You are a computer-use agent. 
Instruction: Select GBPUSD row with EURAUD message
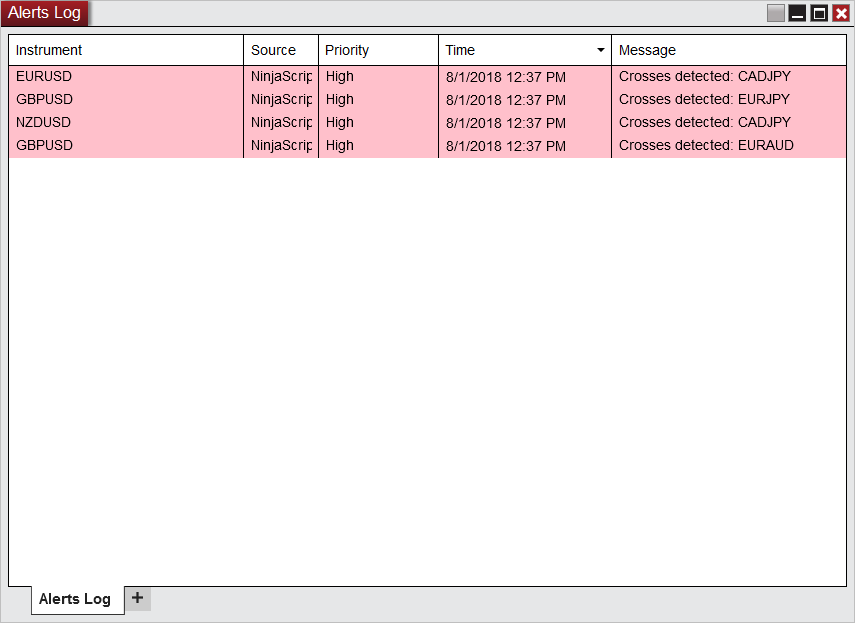point(428,146)
